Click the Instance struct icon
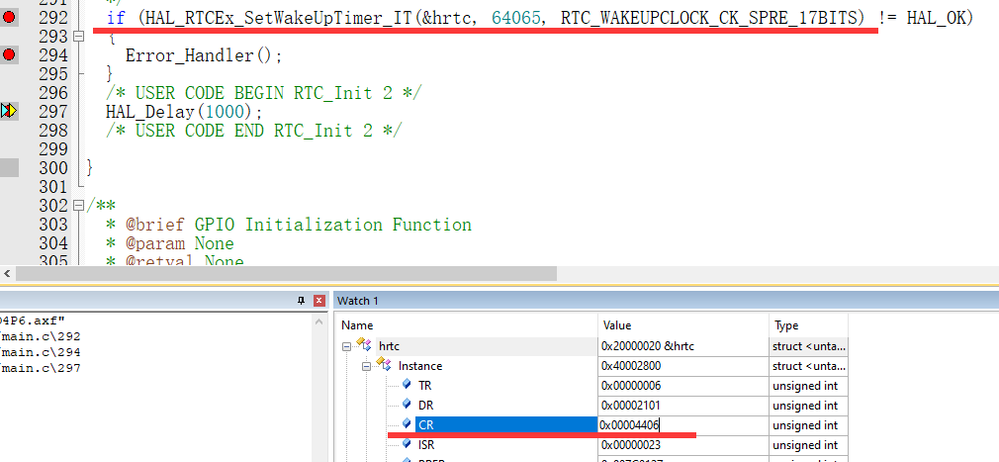 pos(385,365)
